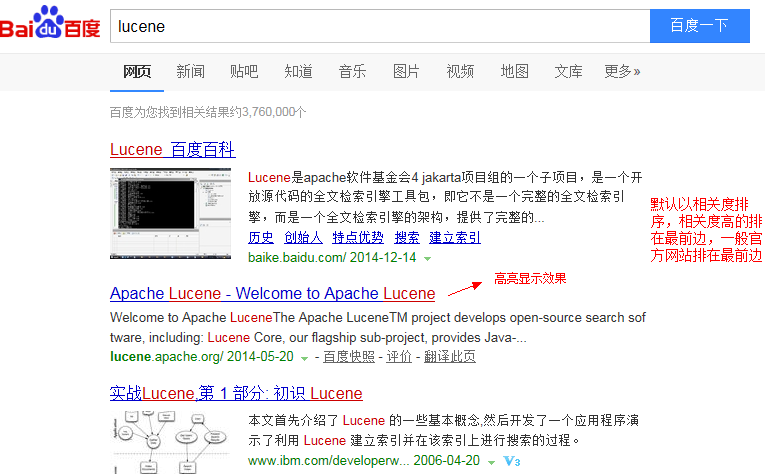Open the 创始人 sublink

tap(303, 237)
